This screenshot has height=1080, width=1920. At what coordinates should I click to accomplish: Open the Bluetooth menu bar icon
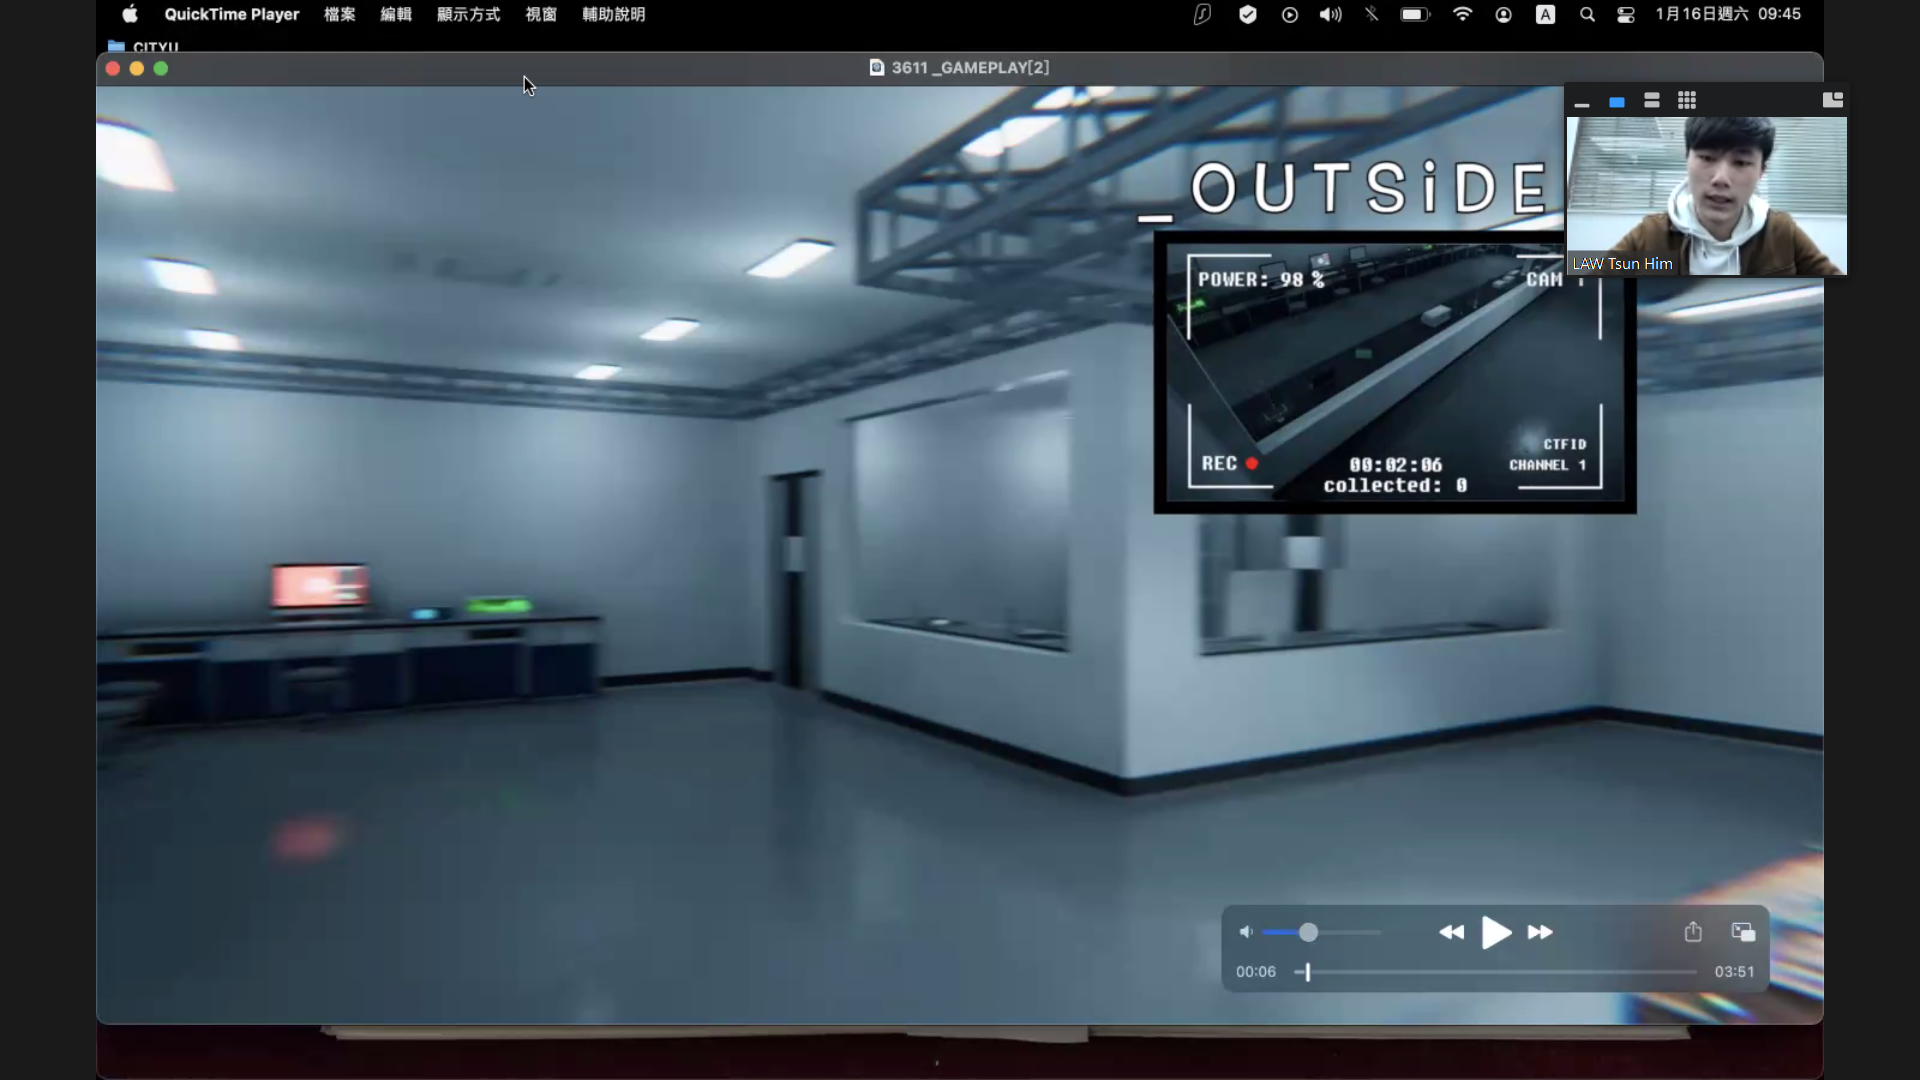[x=1372, y=14]
